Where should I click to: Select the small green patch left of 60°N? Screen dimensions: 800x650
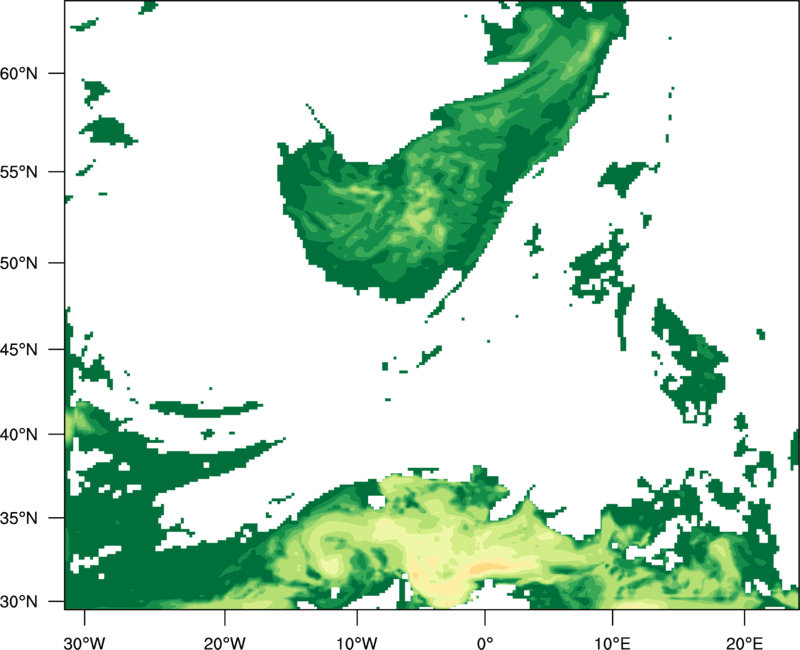pyautogui.click(x=95, y=93)
